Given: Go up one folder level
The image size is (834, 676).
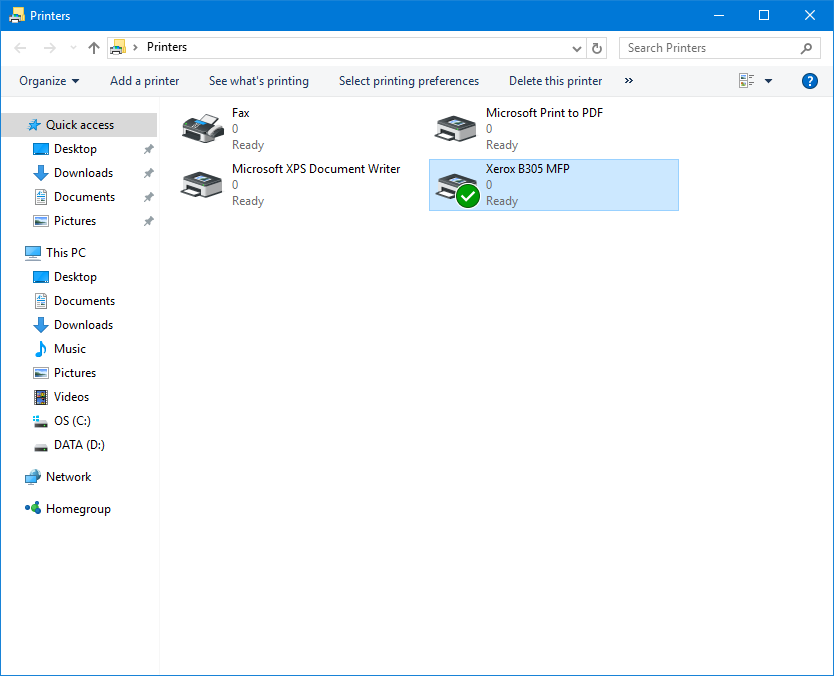Looking at the screenshot, I should tap(94, 48).
